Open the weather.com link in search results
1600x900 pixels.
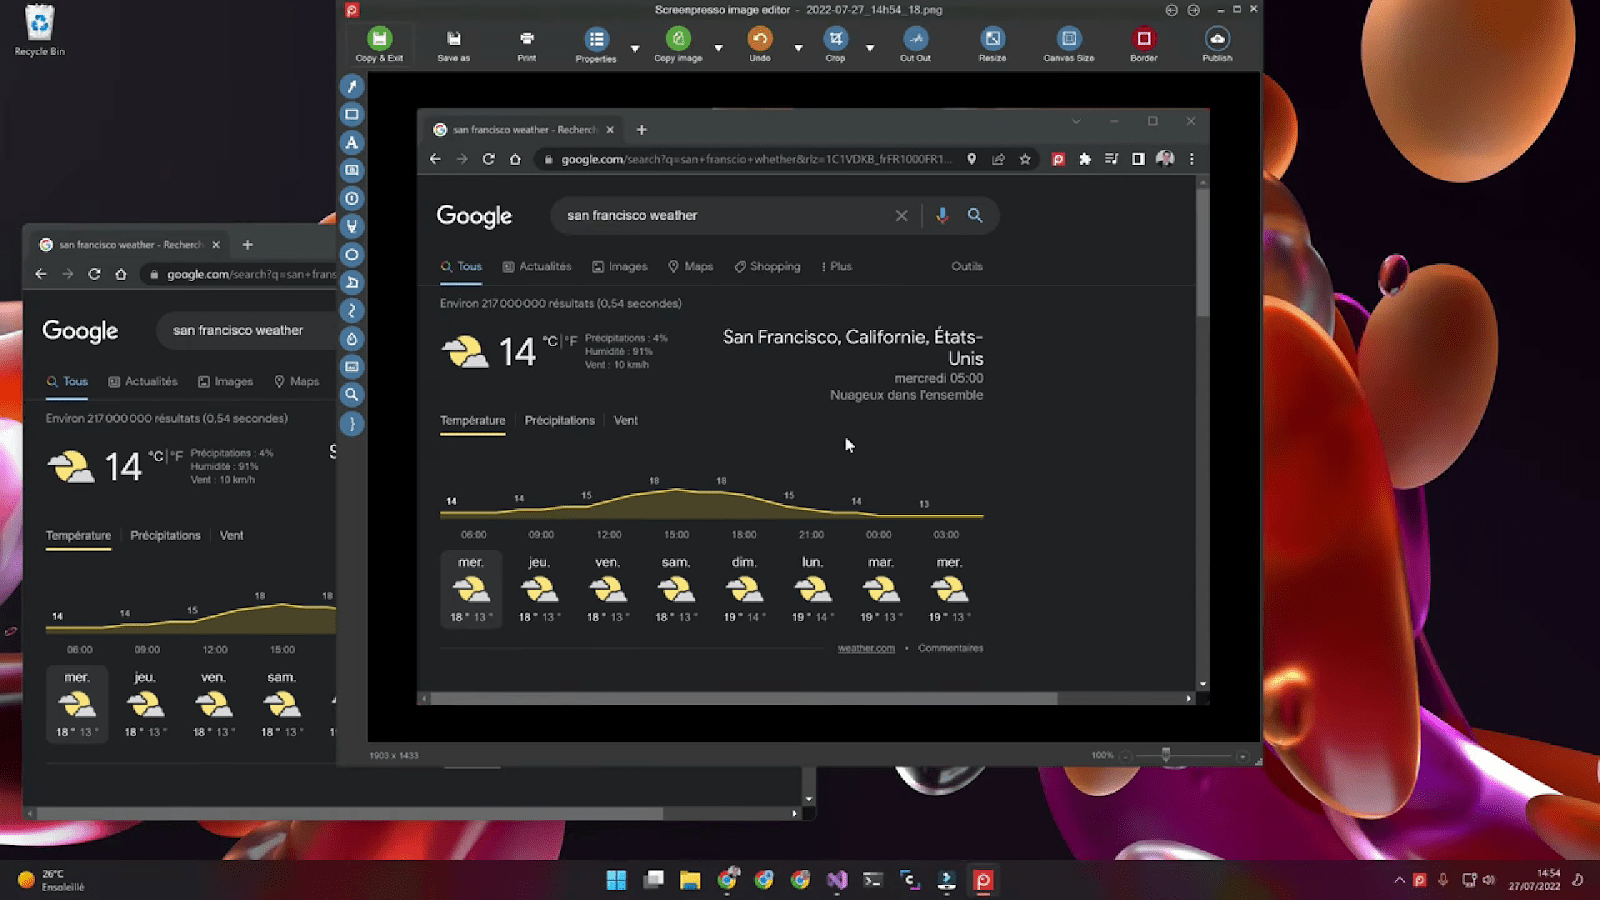click(x=866, y=647)
